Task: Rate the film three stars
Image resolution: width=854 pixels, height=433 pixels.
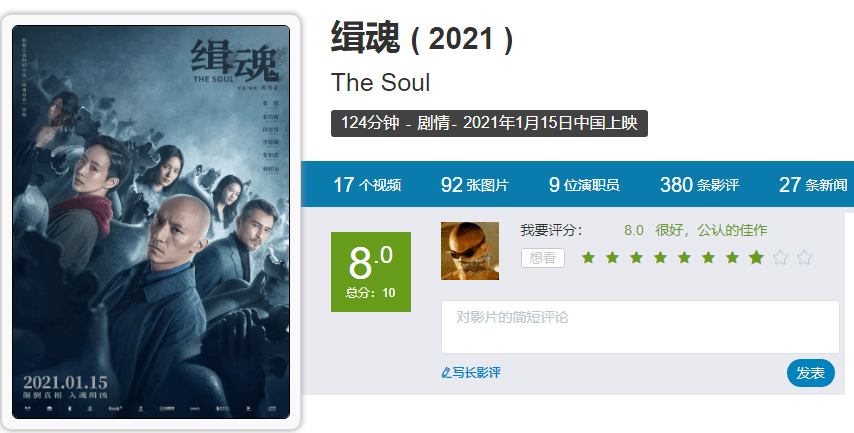Action: point(636,257)
